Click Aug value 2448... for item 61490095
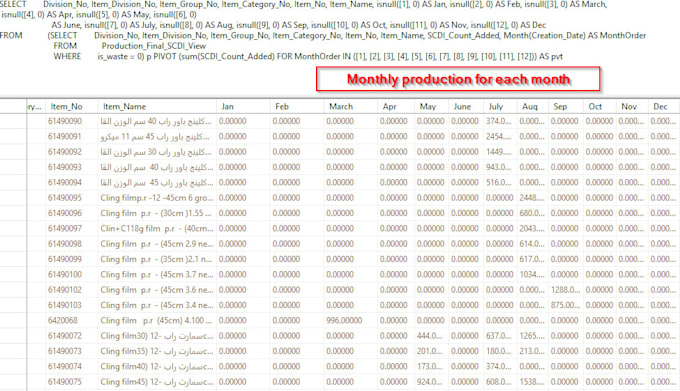 pos(532,198)
